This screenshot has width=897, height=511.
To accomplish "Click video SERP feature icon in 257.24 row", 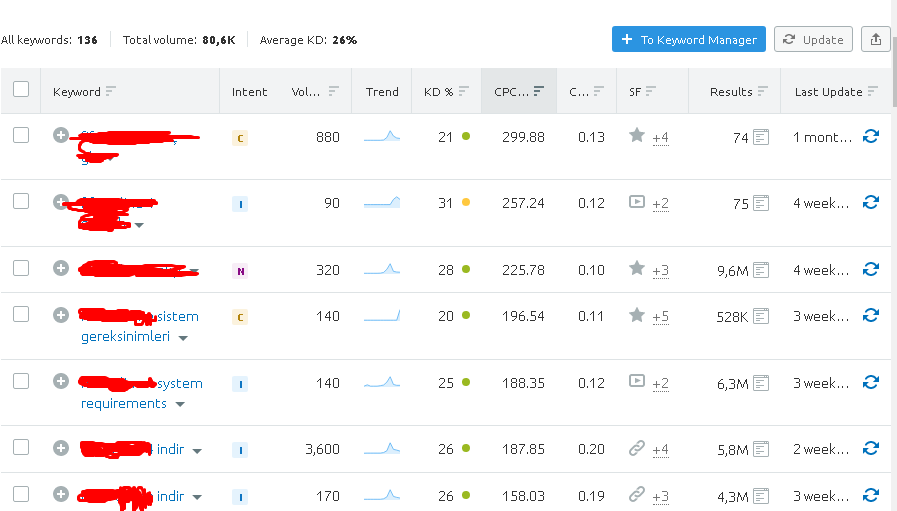I will 637,202.
